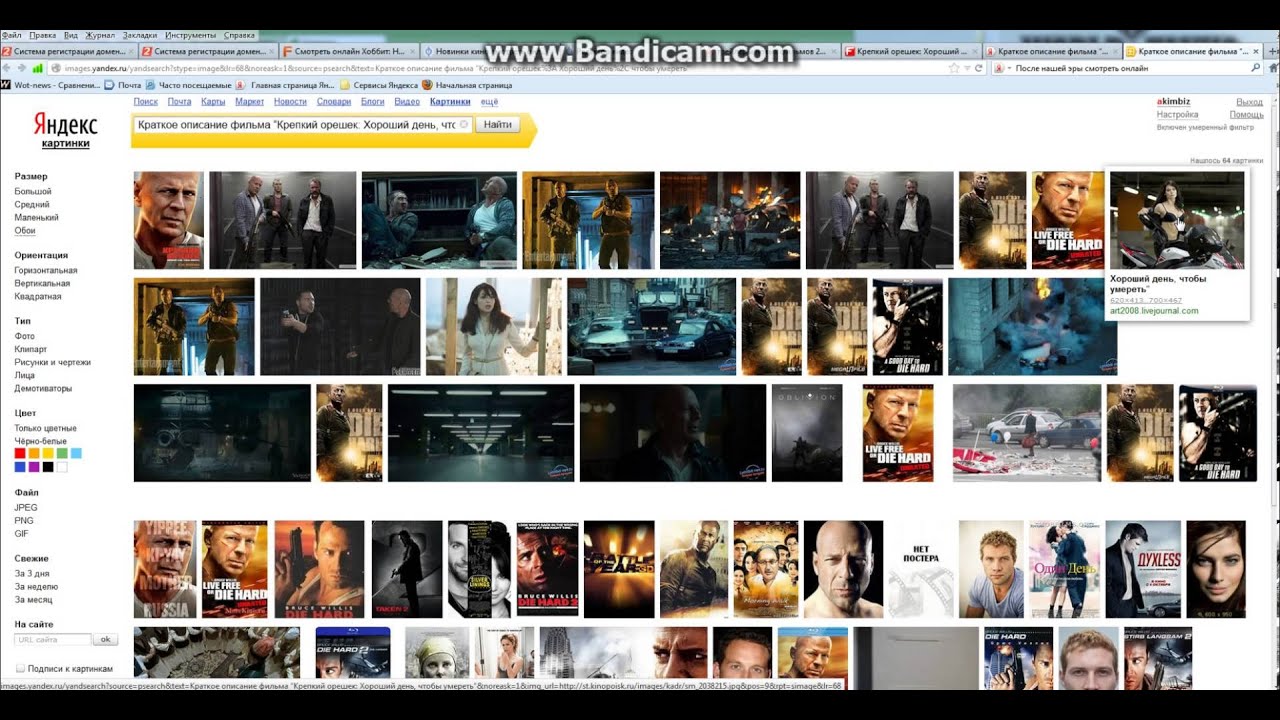Open the Настройка link

tap(1177, 115)
